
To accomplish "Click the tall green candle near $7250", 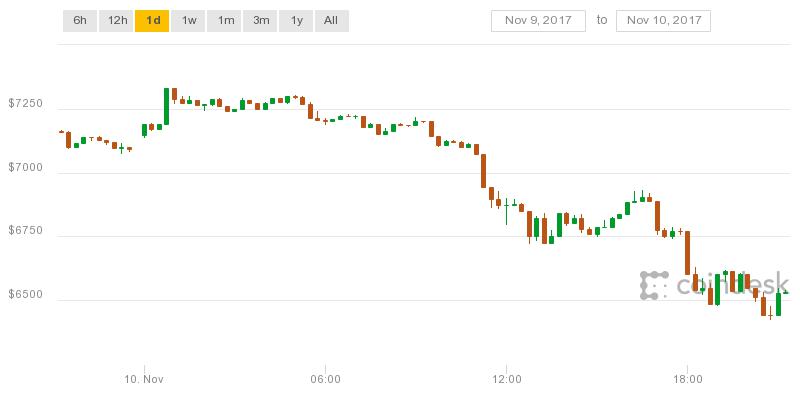I will pyautogui.click(x=166, y=106).
